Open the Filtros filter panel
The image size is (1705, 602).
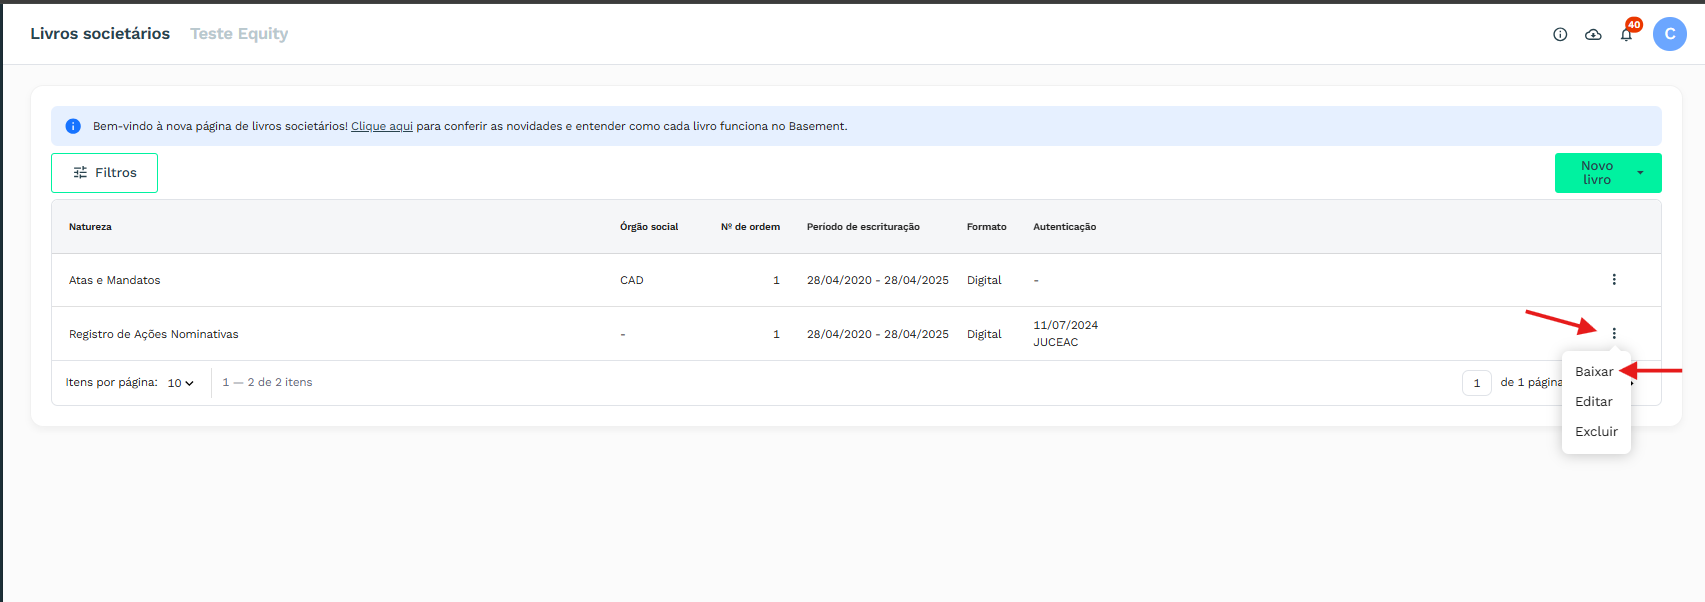[104, 173]
